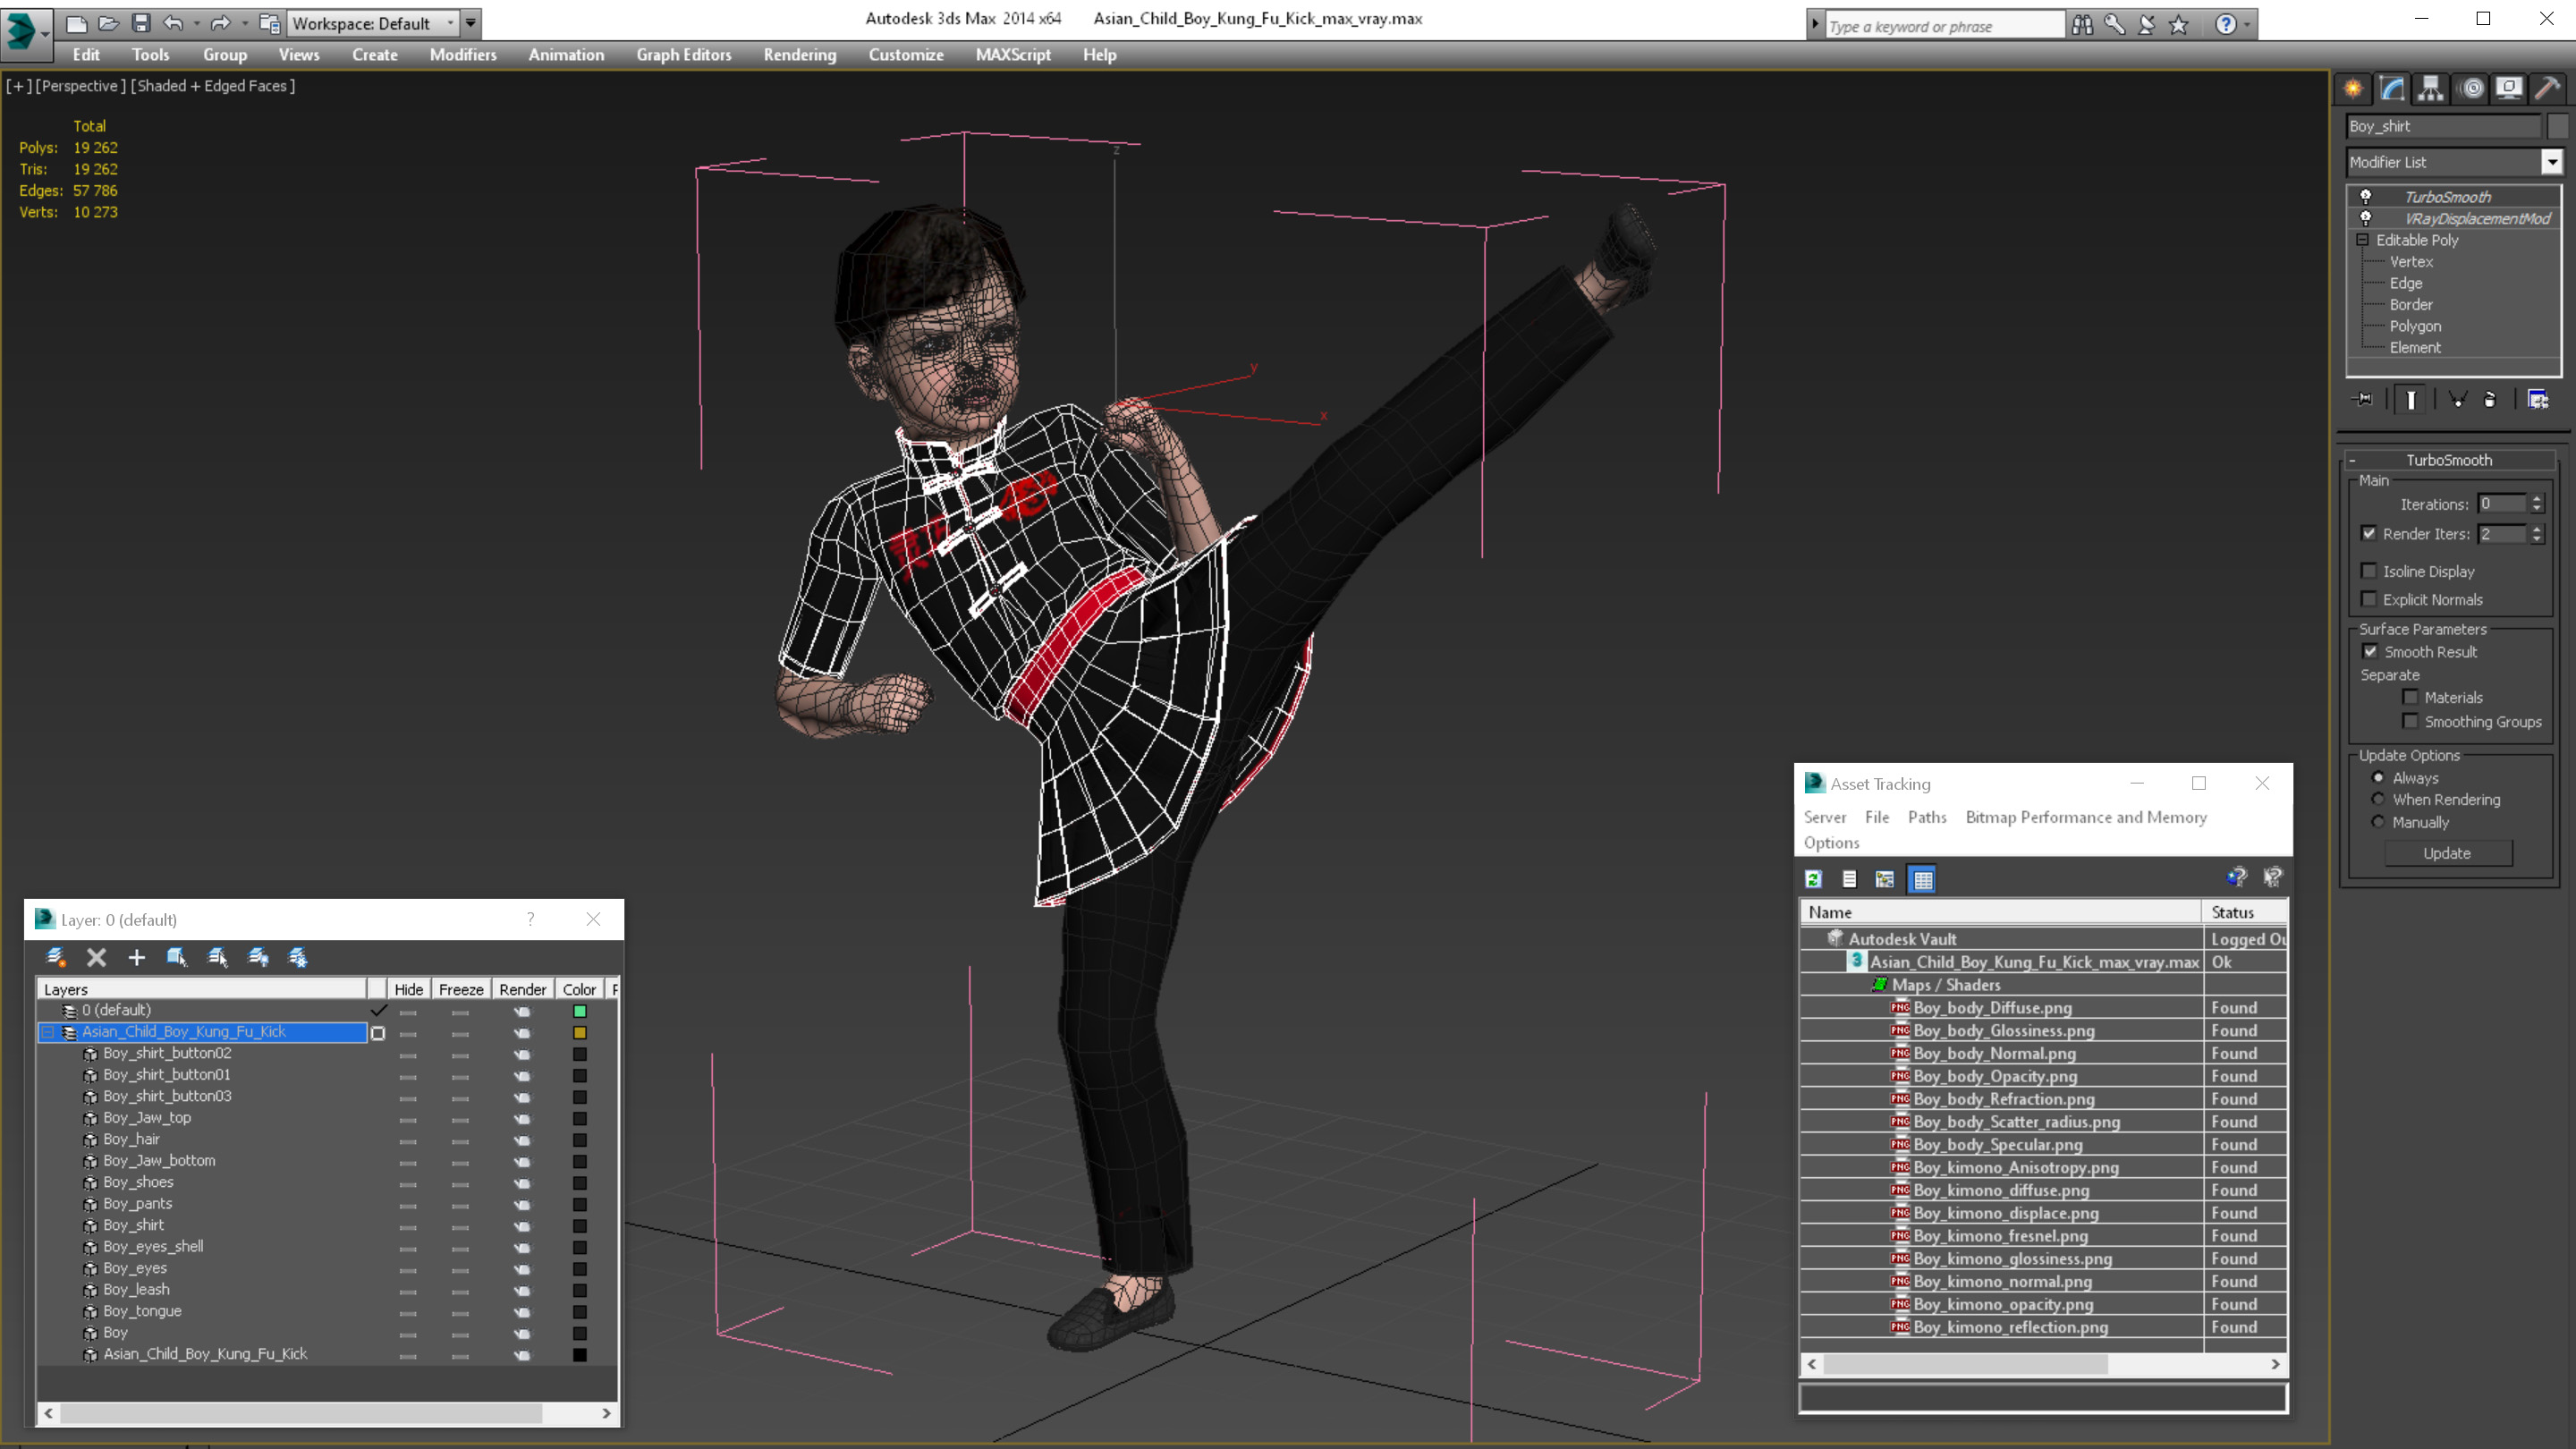Enable Separate by Smoothing Groups checkbox
Screen dimensions: 2576x1449
[x=2410, y=721]
